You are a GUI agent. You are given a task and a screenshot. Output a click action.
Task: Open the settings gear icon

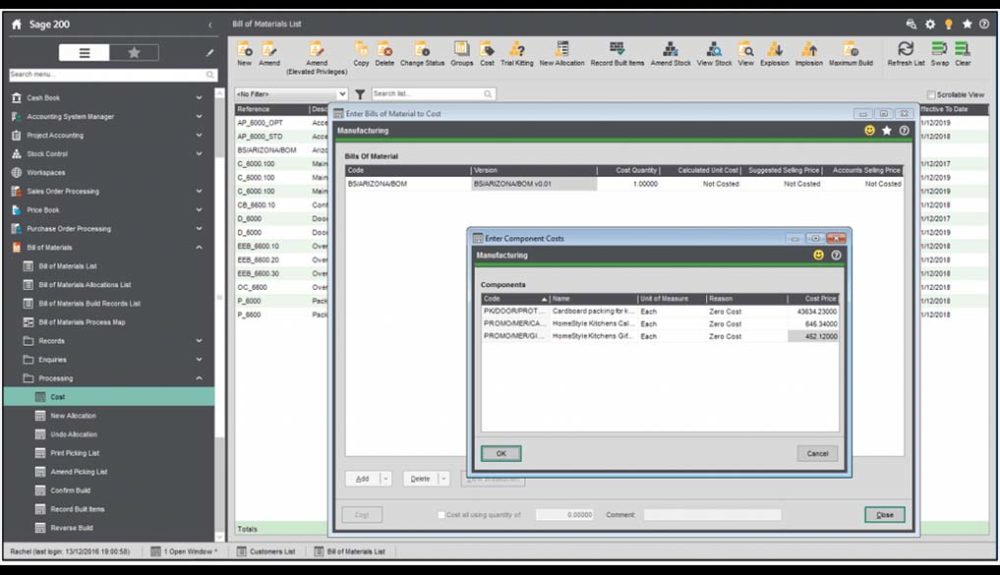point(930,24)
